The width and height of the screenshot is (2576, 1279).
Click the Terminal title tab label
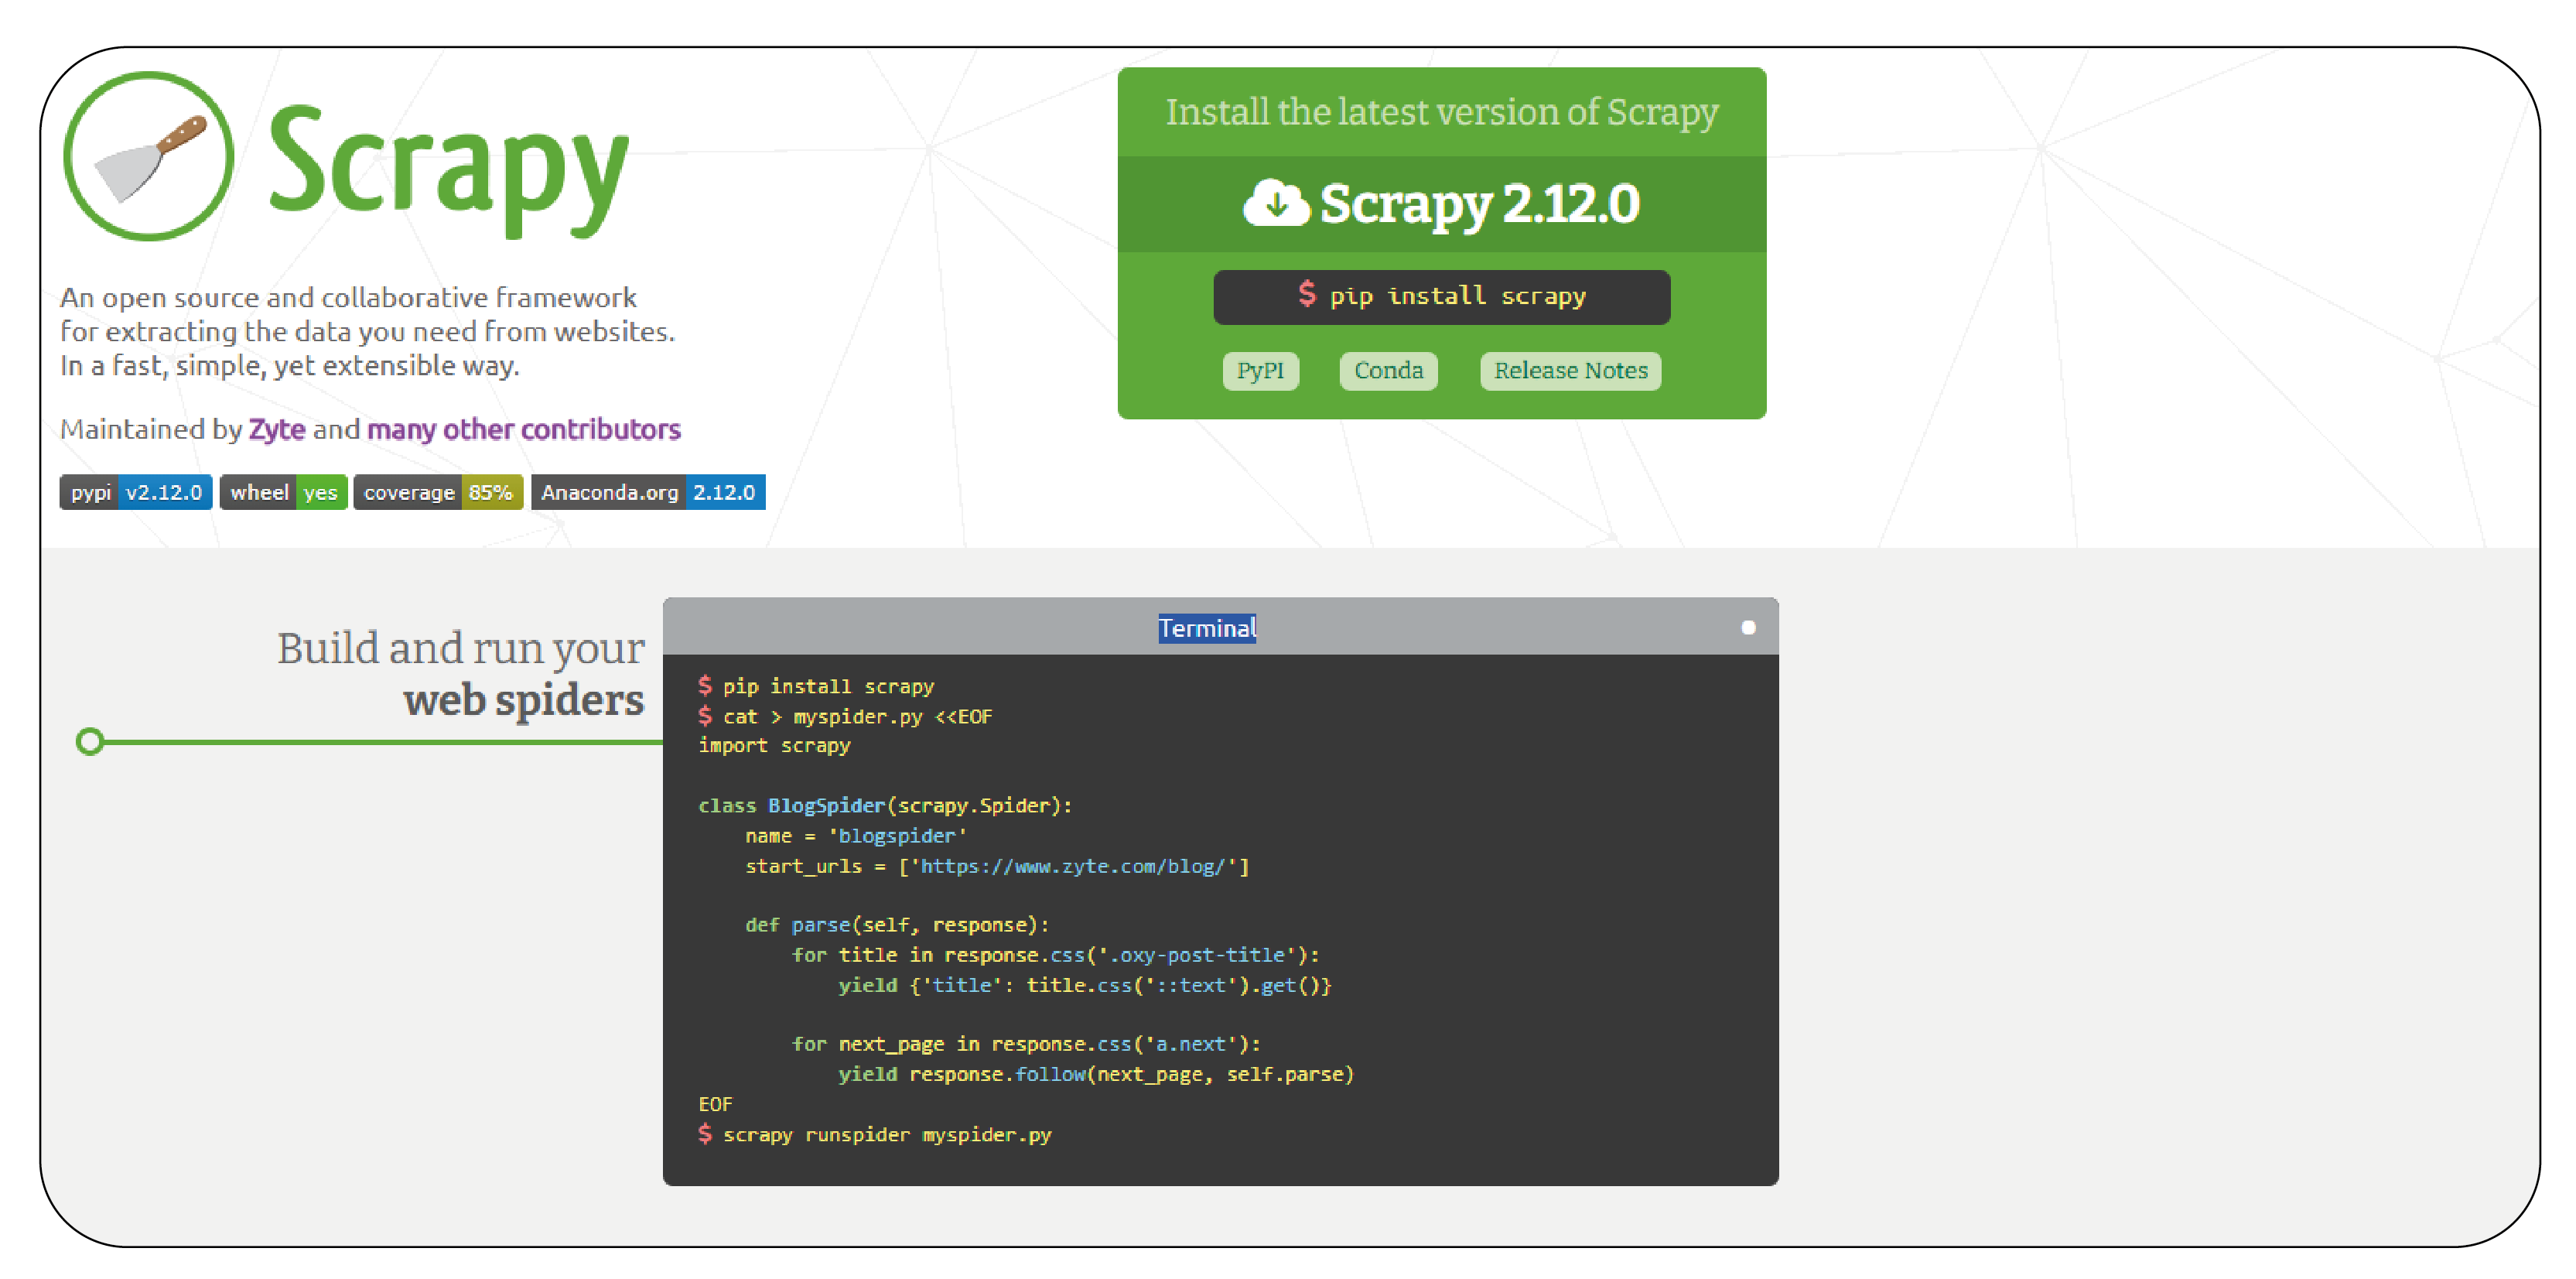[x=1209, y=628]
